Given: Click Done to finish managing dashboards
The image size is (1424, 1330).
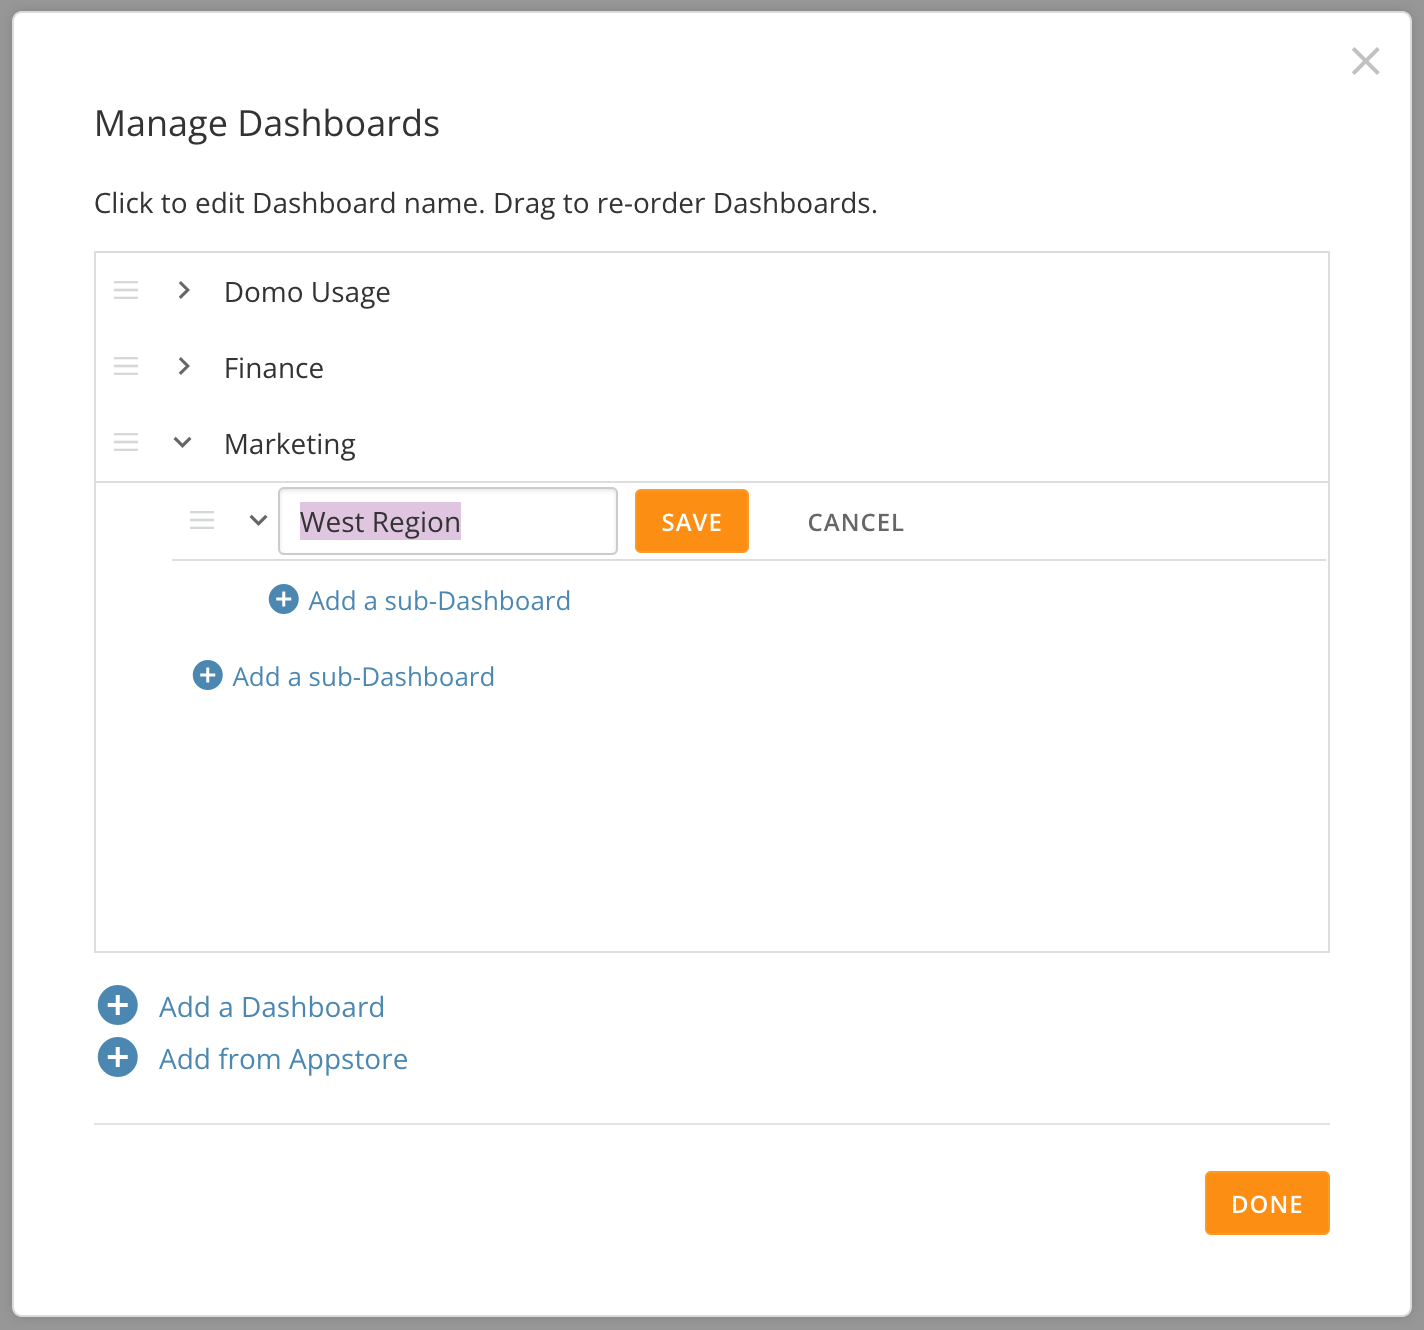Looking at the screenshot, I should (x=1267, y=1203).
